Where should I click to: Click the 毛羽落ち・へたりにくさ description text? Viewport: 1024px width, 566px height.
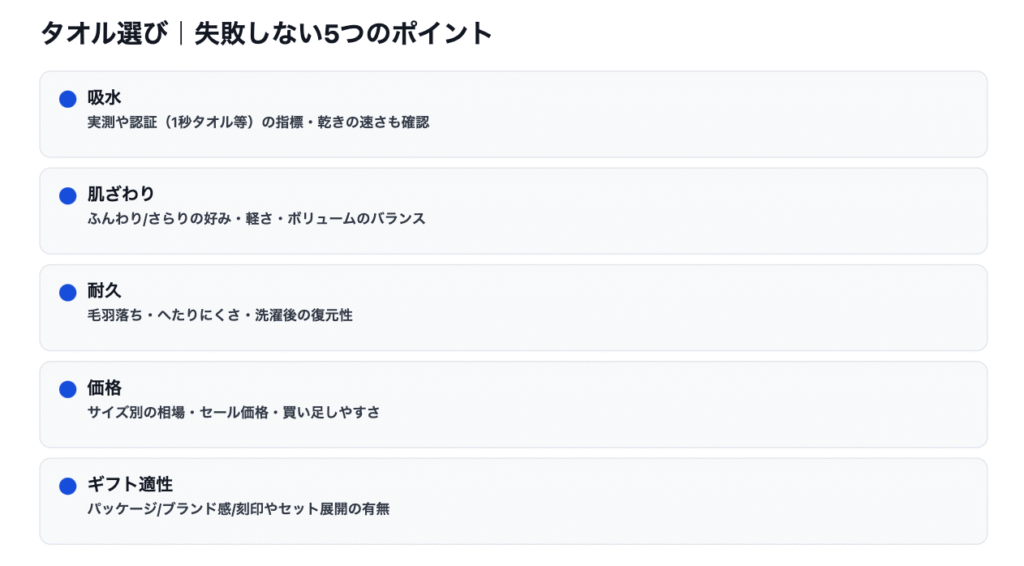[x=220, y=316]
